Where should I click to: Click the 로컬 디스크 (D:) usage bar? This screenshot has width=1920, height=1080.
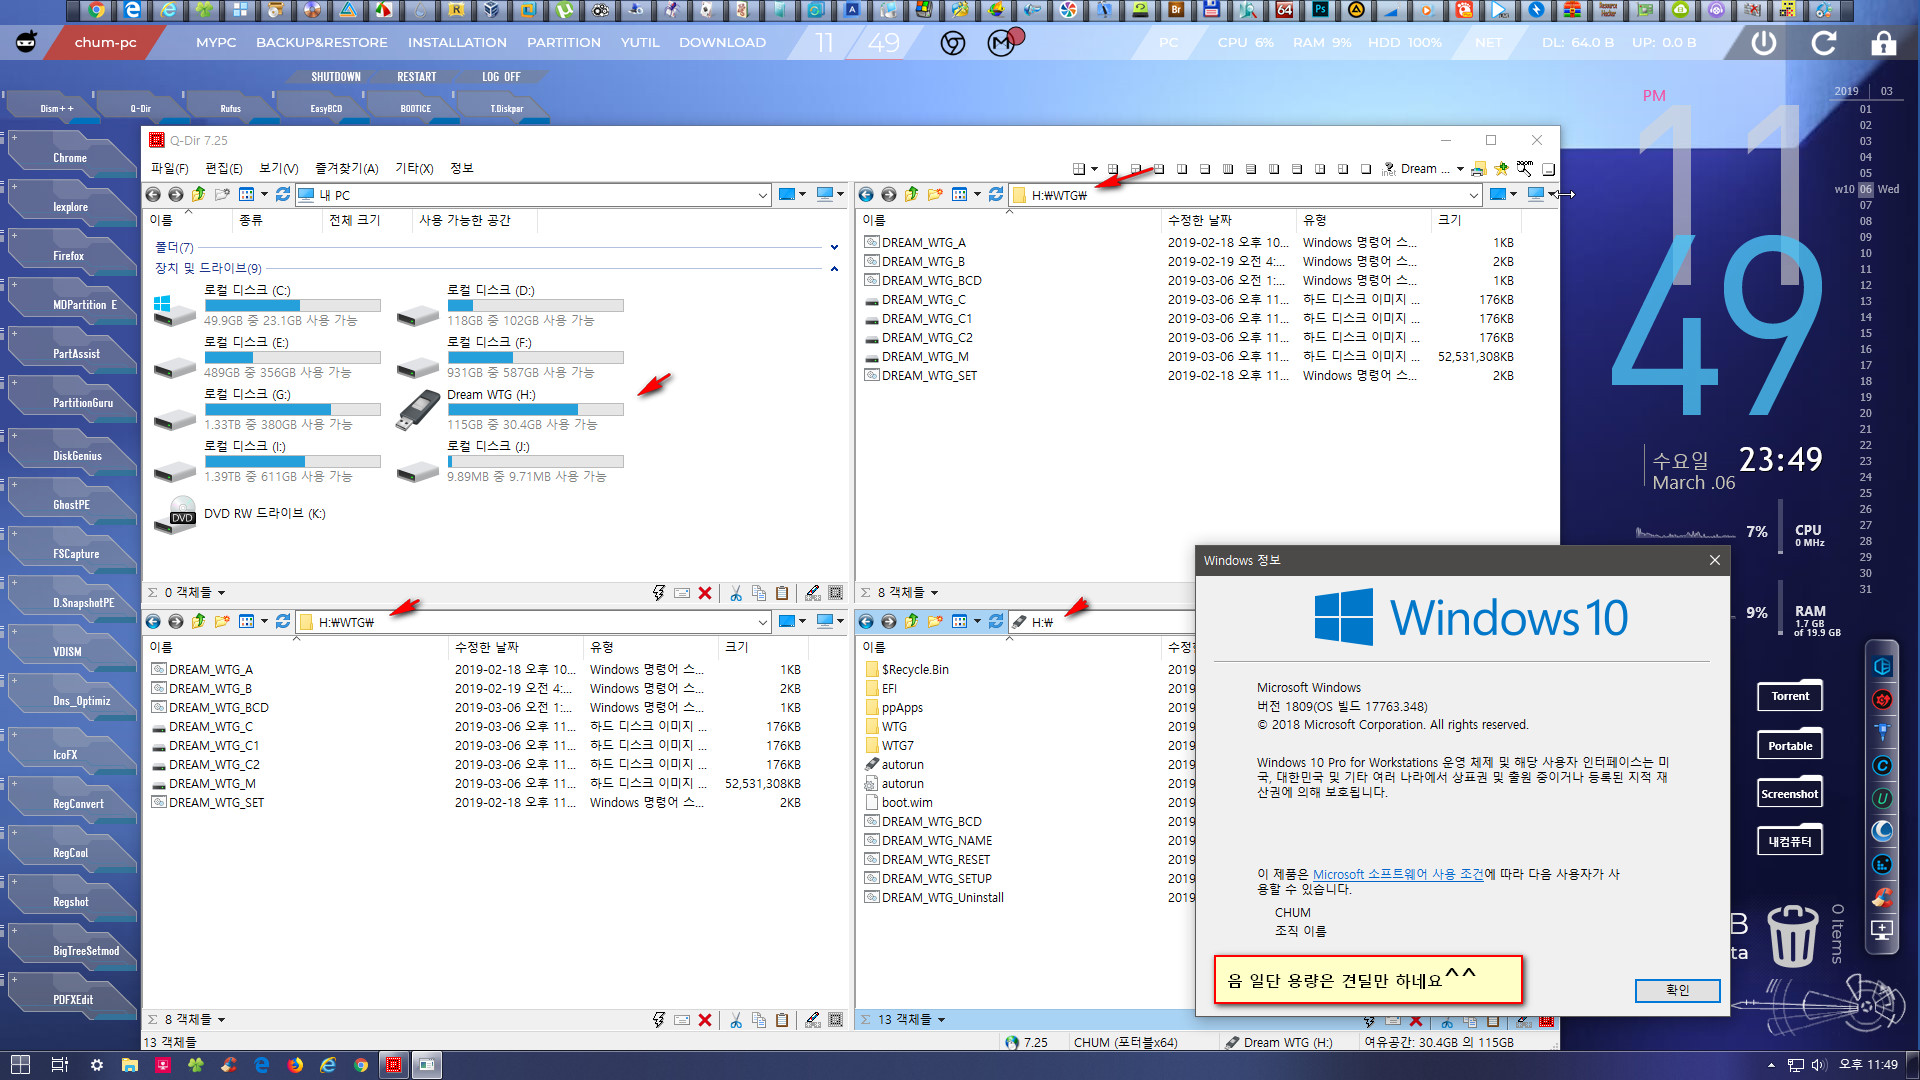535,305
